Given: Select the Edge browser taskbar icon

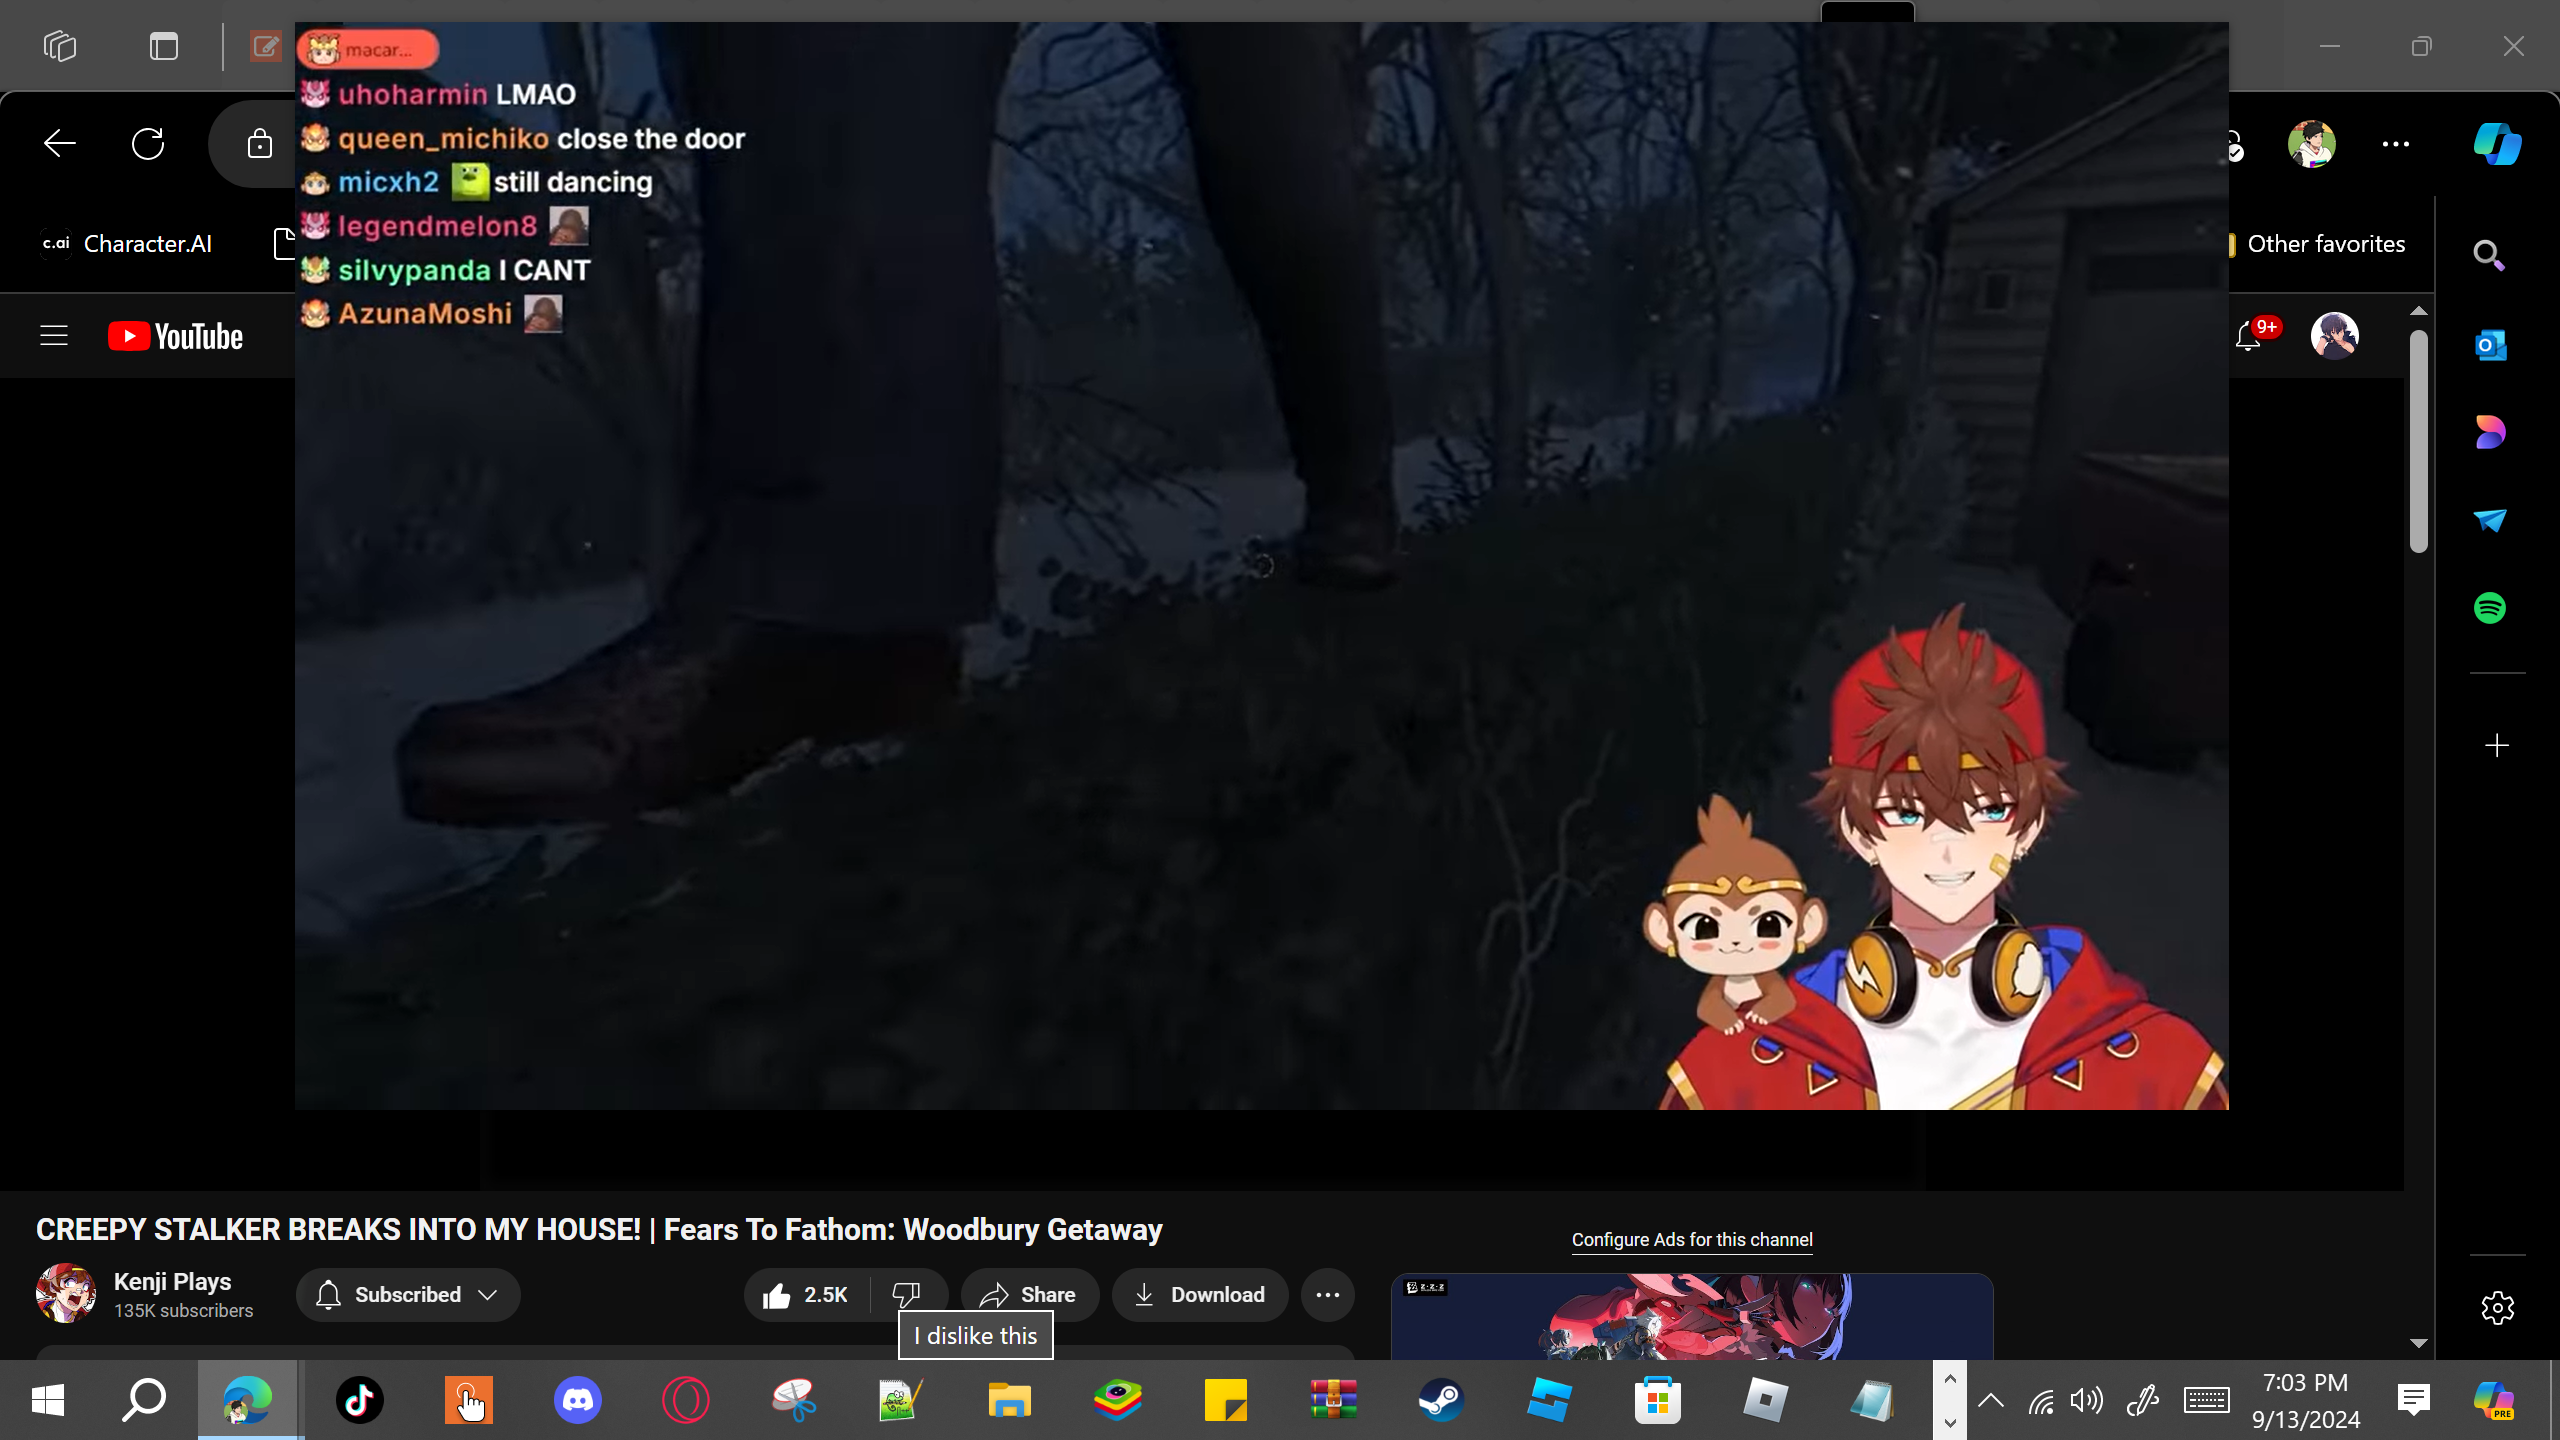Looking at the screenshot, I should 248,1400.
